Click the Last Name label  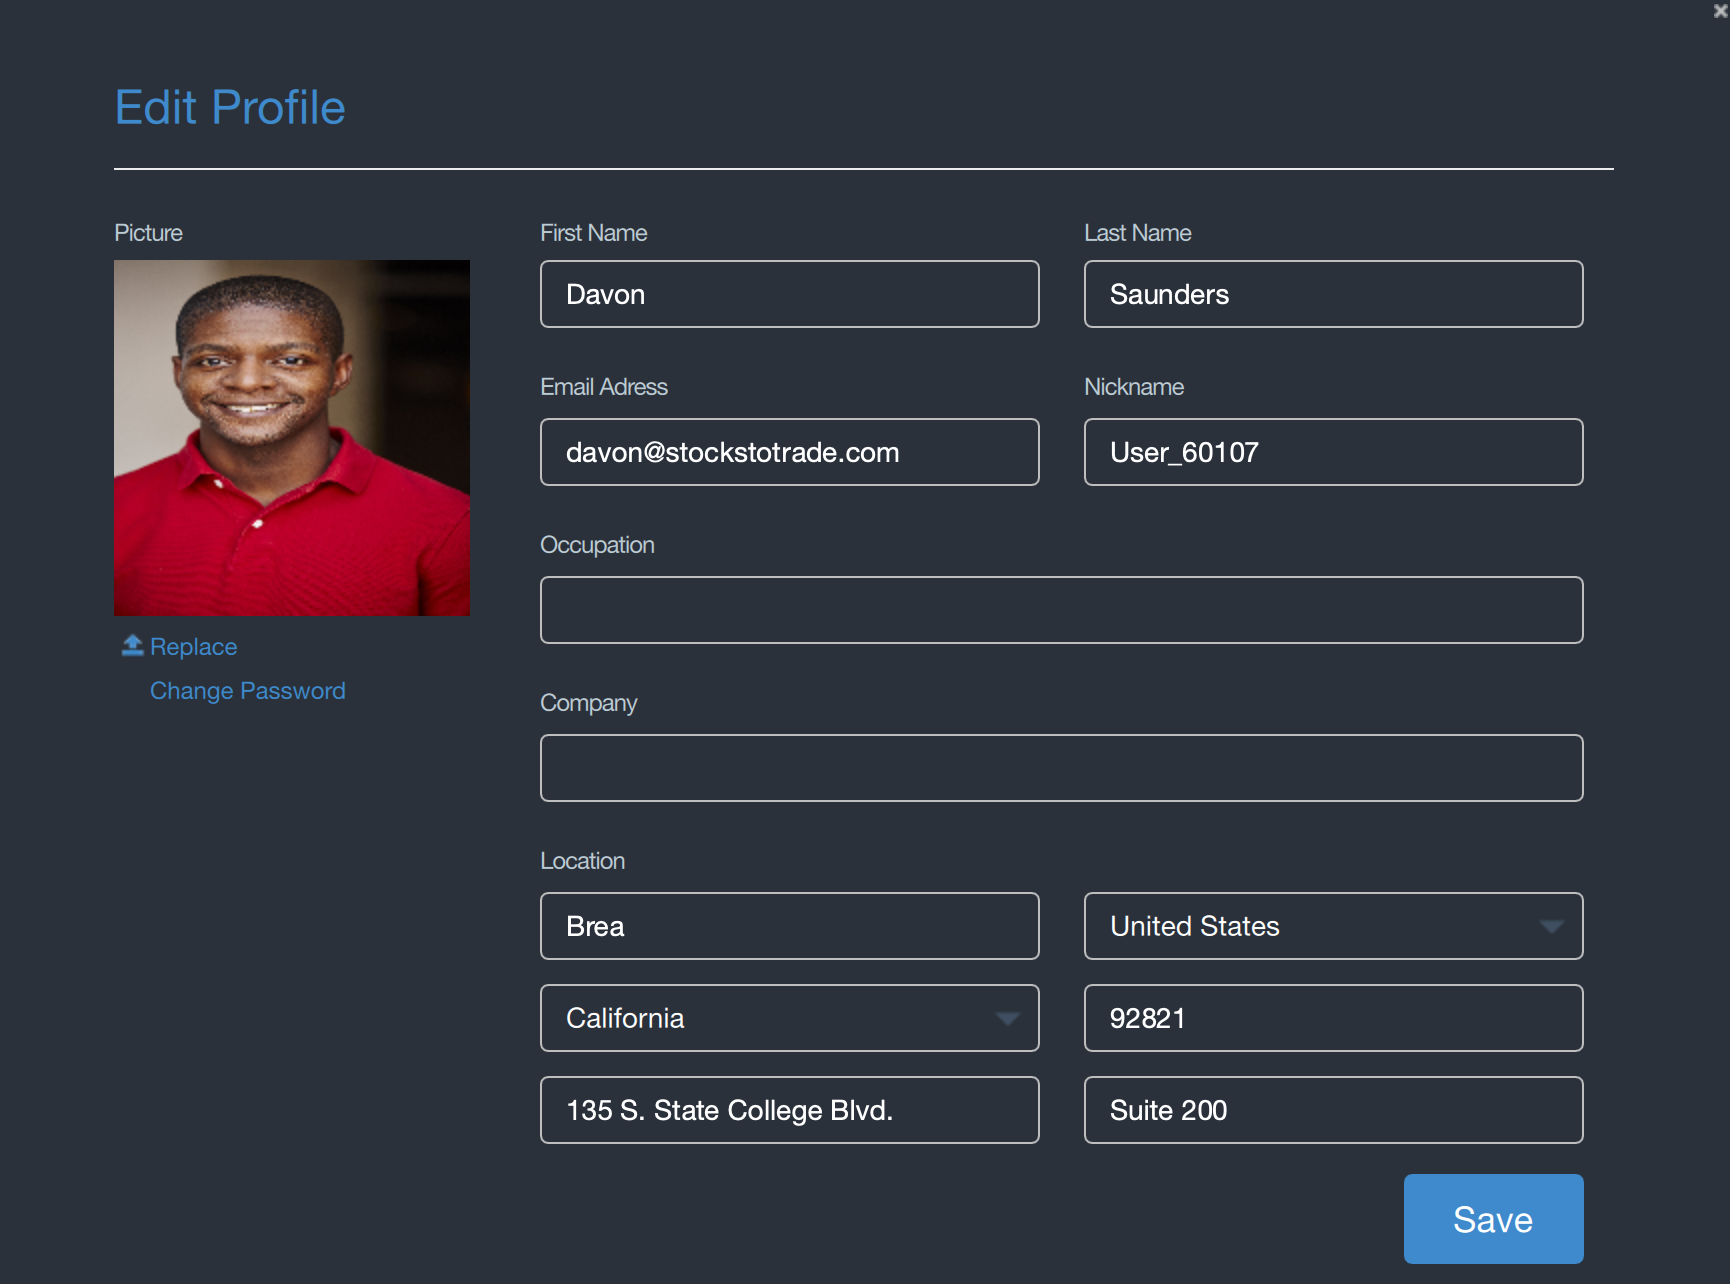tap(1137, 233)
